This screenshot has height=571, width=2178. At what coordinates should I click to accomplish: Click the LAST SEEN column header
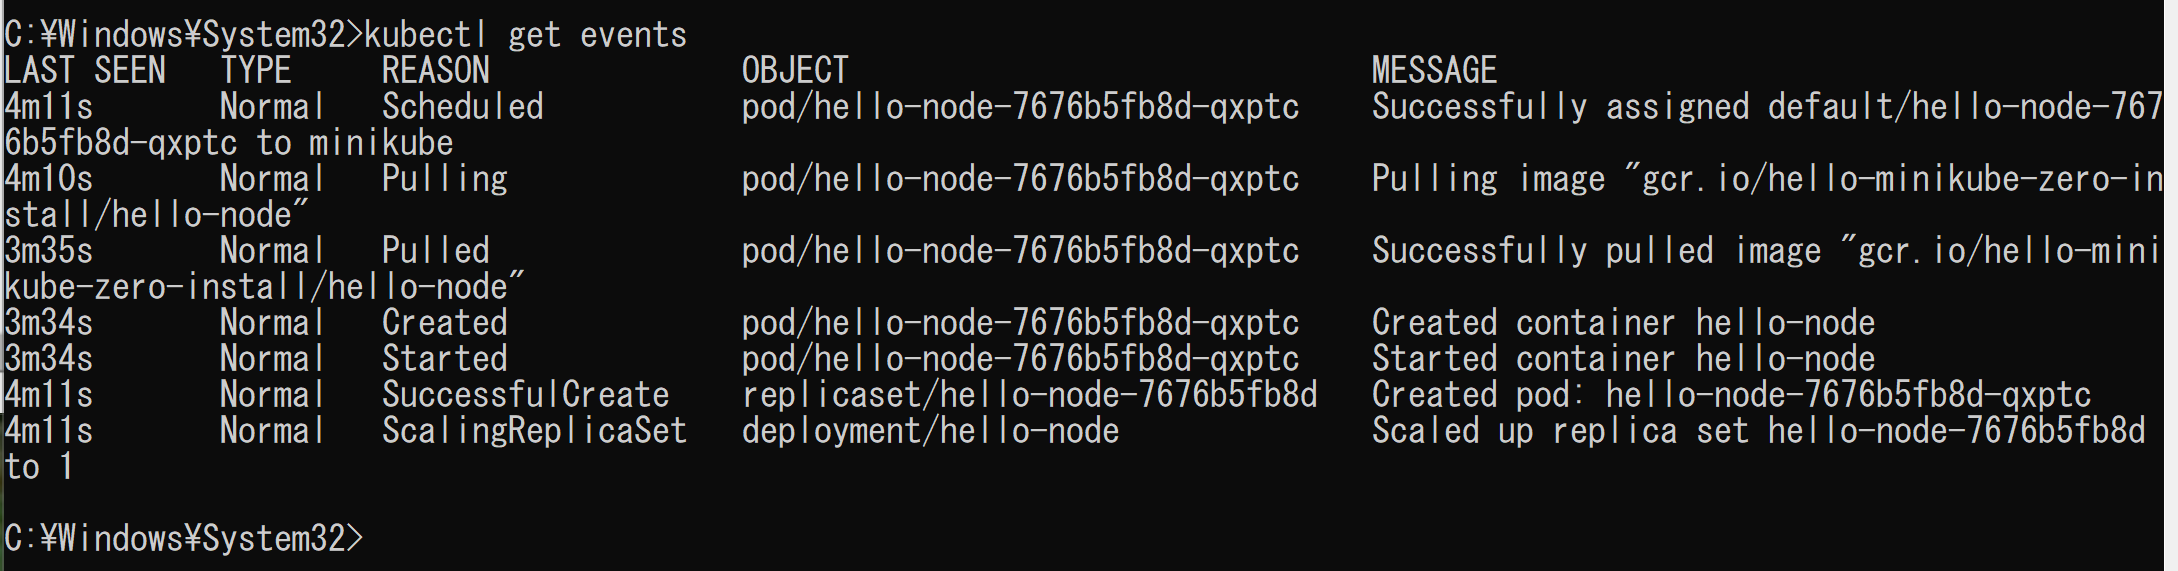click(85, 71)
